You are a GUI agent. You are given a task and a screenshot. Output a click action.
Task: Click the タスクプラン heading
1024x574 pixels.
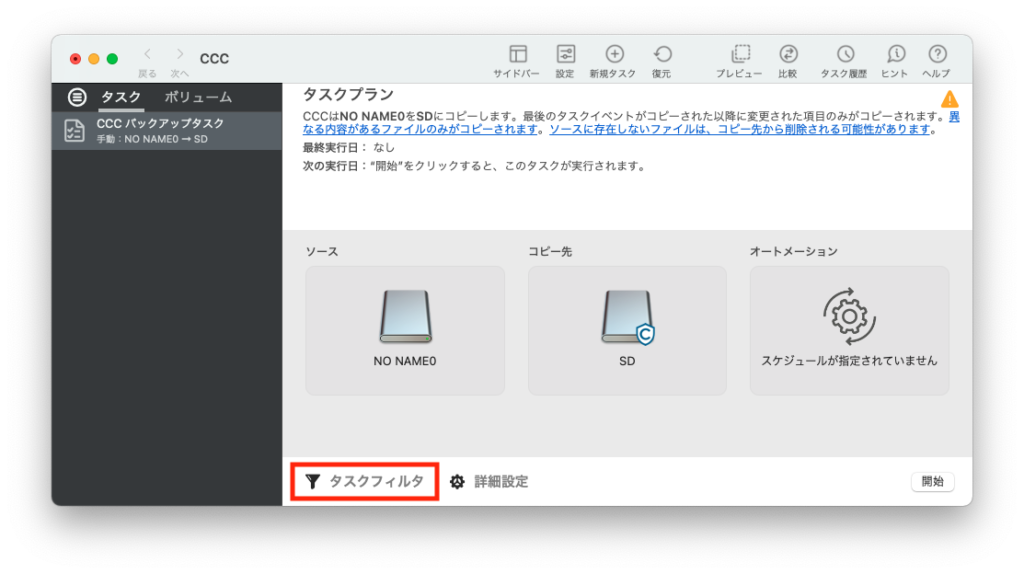click(348, 95)
